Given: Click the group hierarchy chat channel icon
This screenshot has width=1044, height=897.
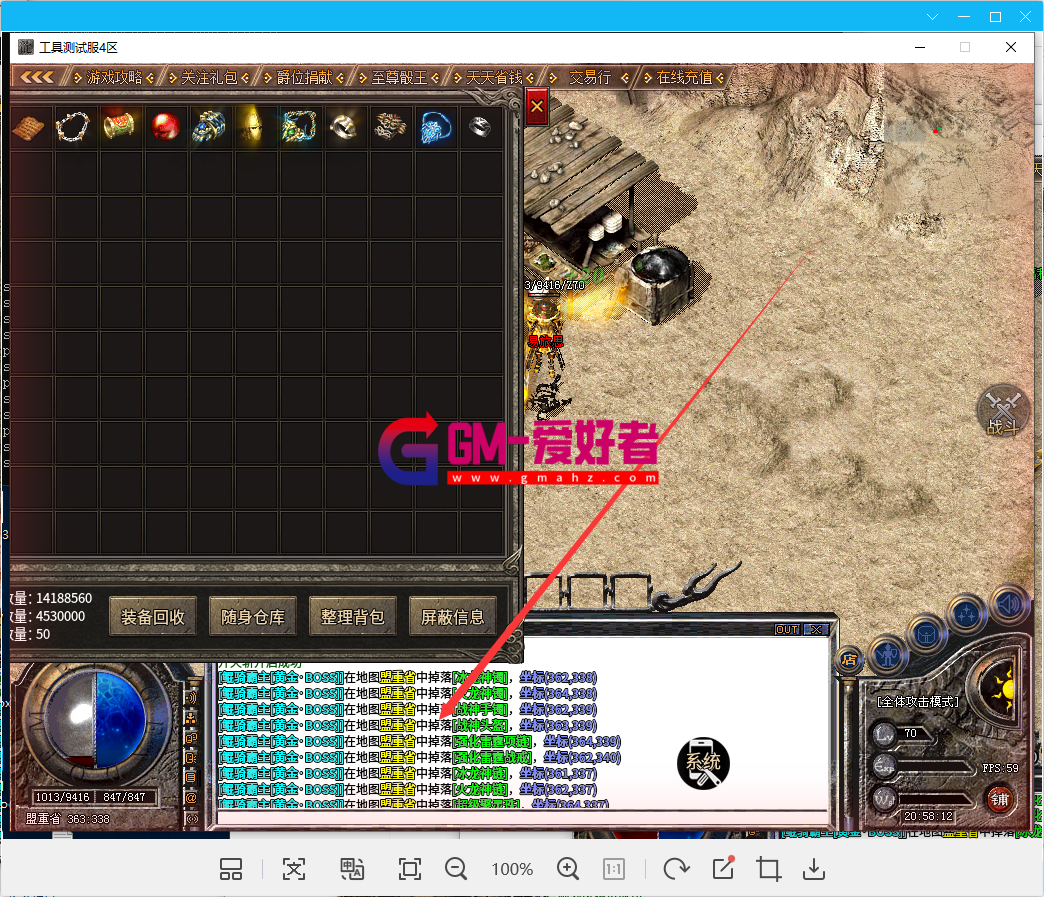Looking at the screenshot, I should click(x=191, y=718).
